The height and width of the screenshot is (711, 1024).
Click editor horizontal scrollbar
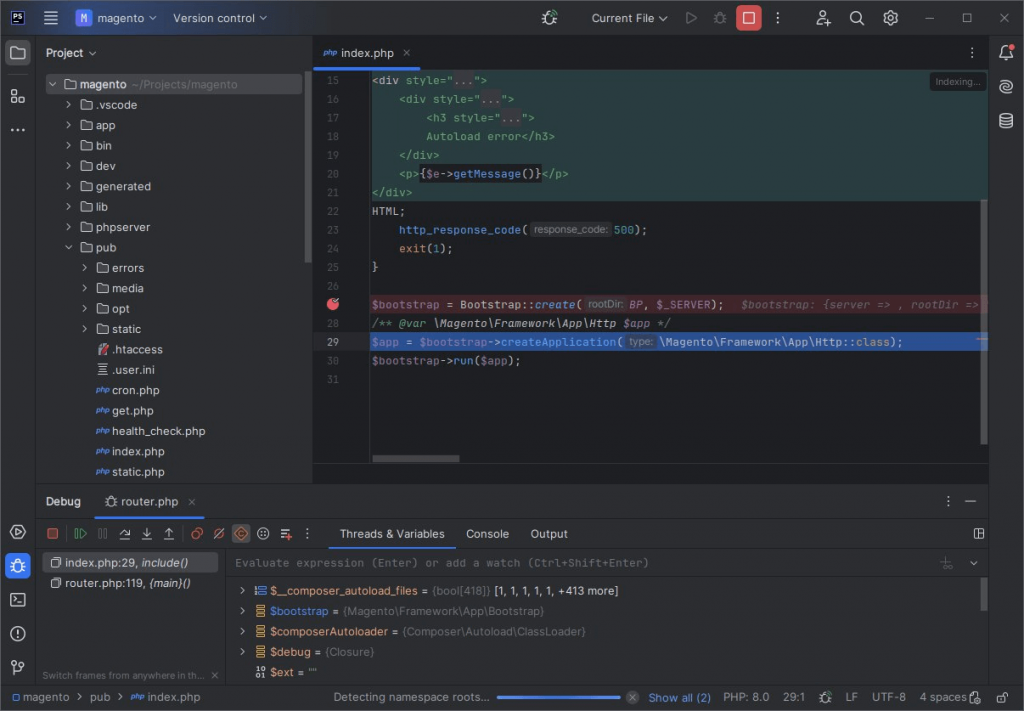point(415,458)
